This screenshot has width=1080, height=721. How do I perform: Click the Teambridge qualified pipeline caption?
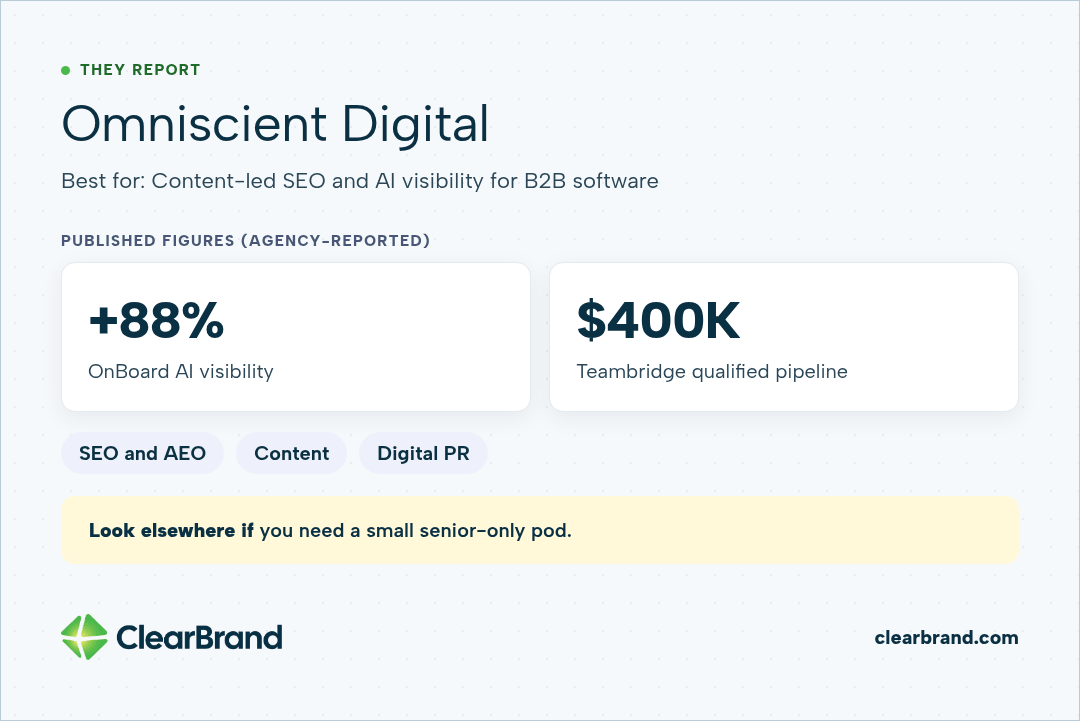click(712, 372)
